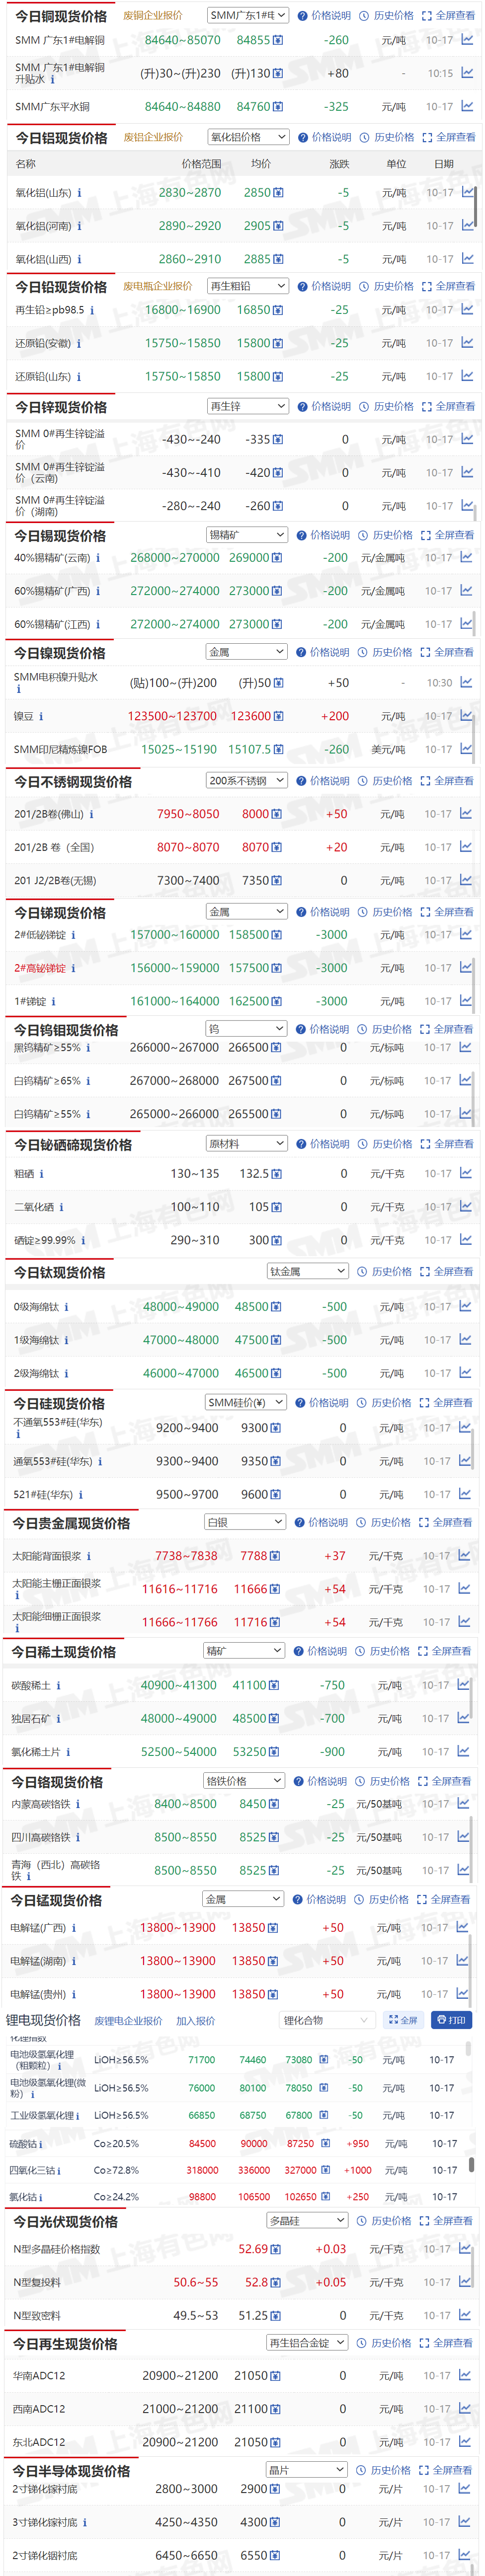Open trend chart for 2#高铋锑锭 row
485x2576 pixels.
pyautogui.click(x=466, y=967)
